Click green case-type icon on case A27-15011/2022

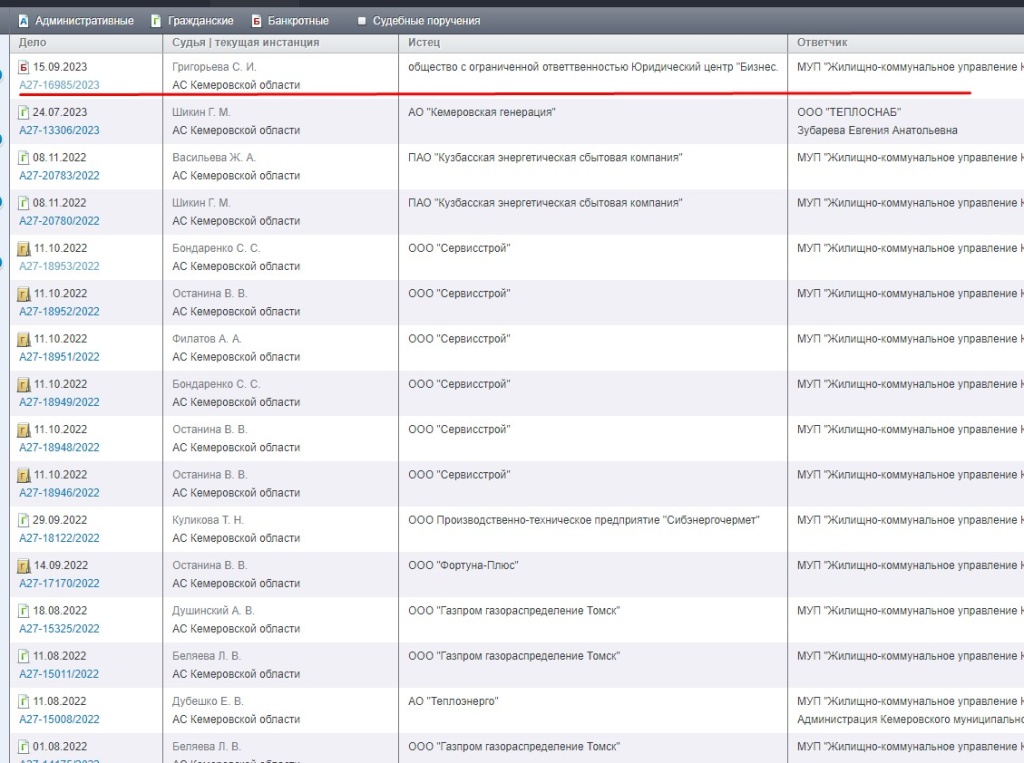(25, 656)
